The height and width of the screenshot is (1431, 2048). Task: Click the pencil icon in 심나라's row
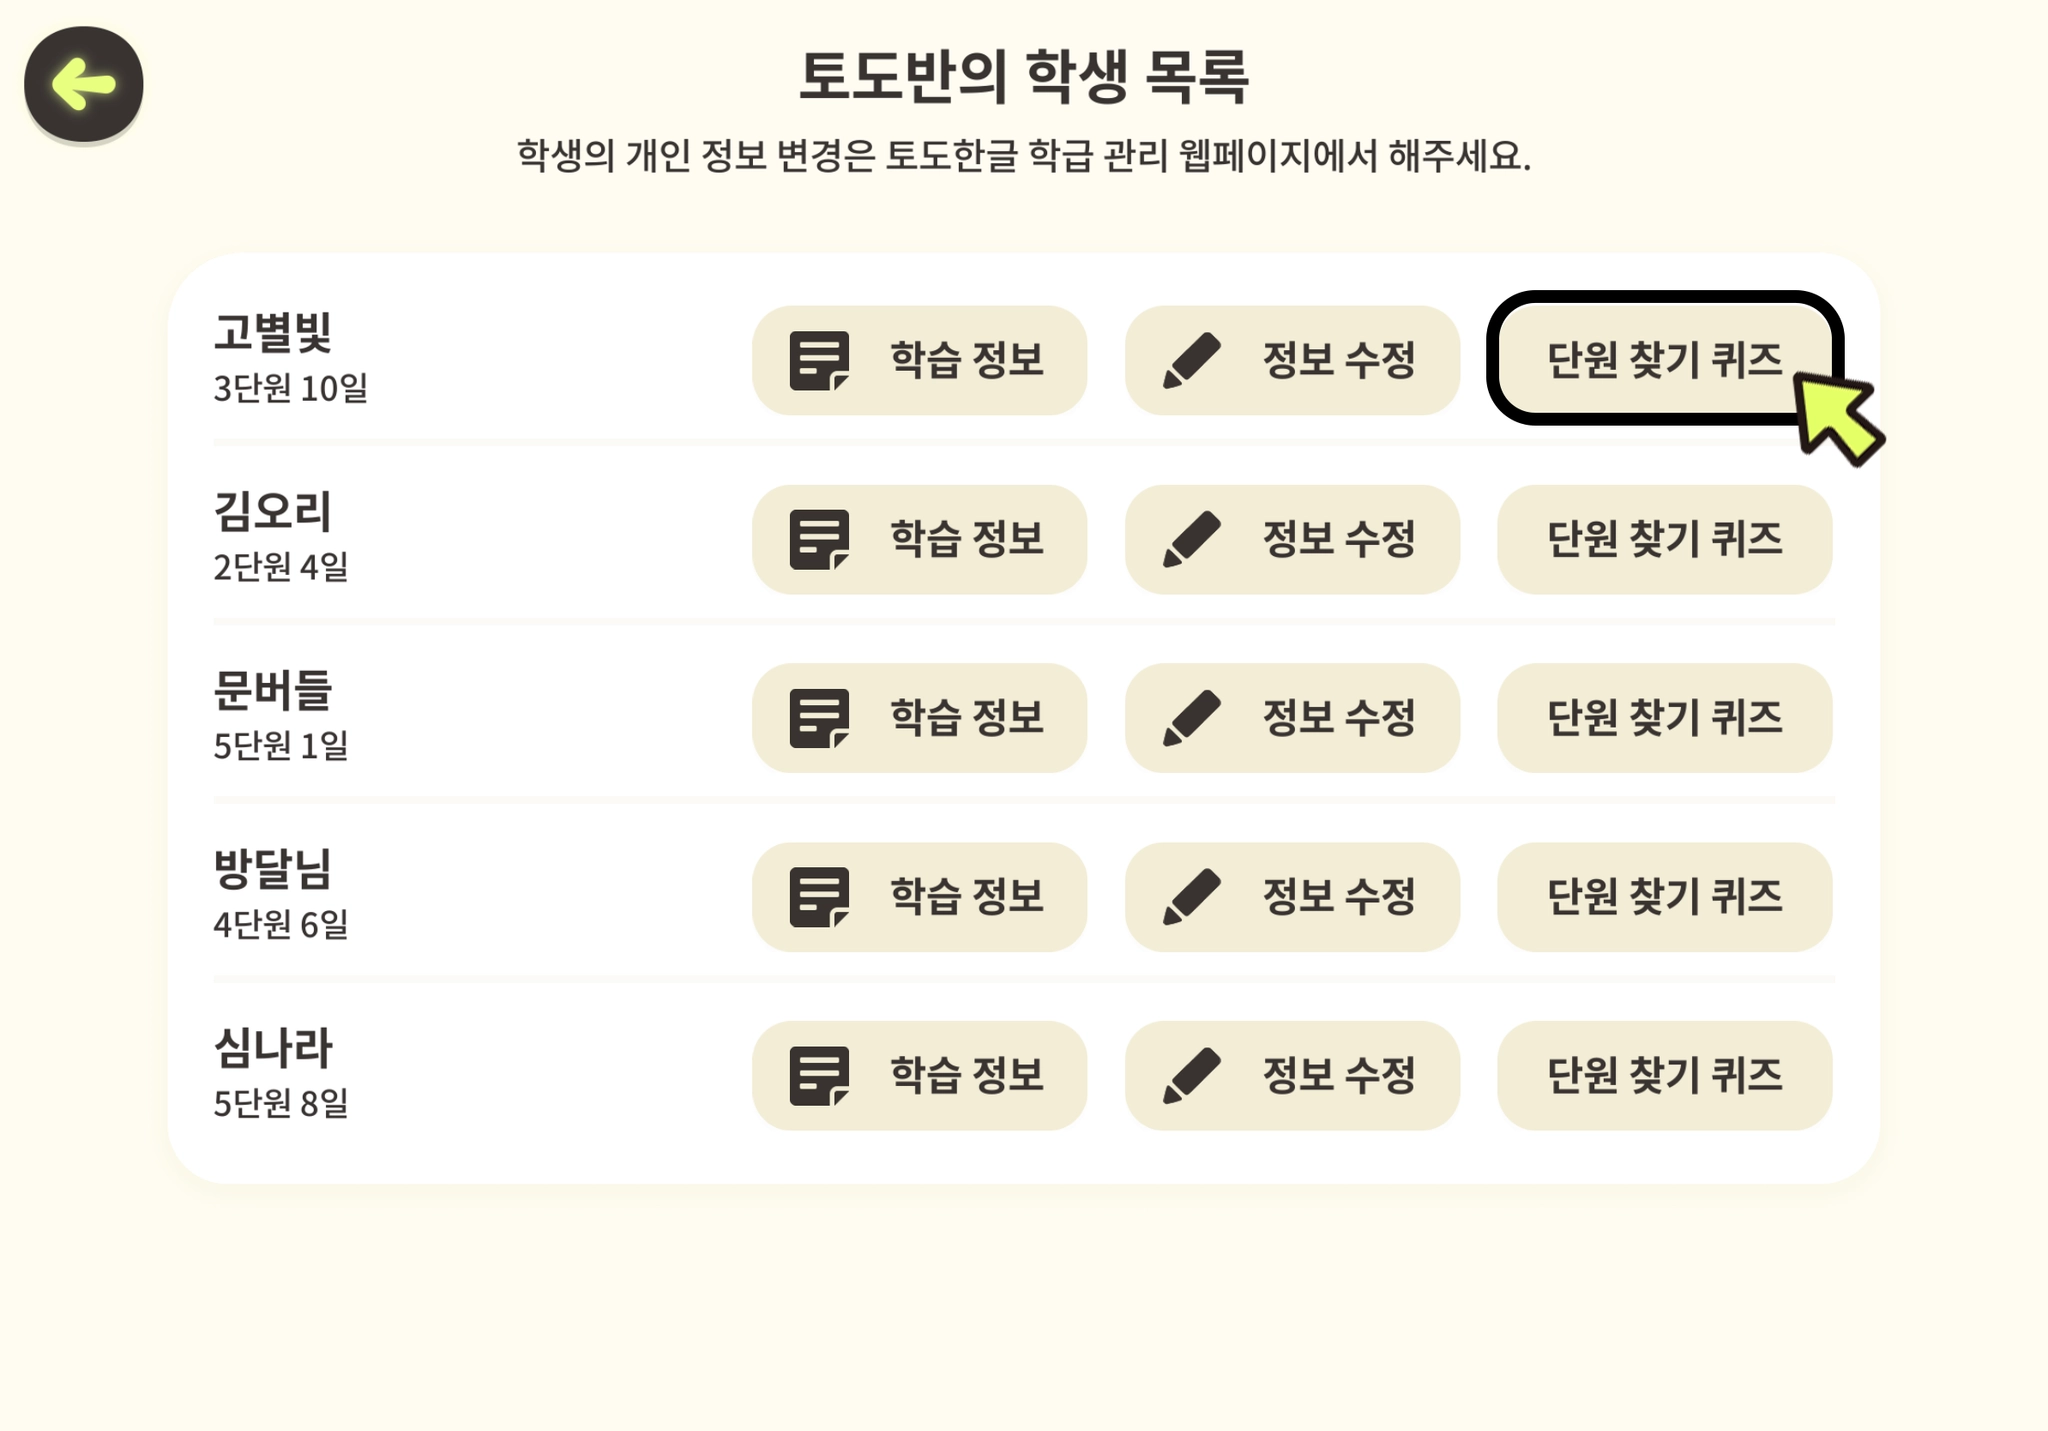coord(1192,1076)
